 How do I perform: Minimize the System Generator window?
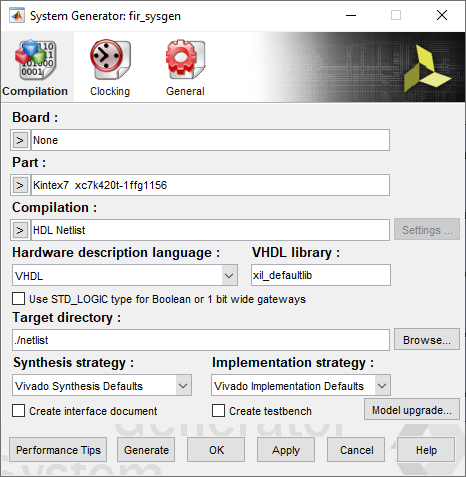coord(351,15)
